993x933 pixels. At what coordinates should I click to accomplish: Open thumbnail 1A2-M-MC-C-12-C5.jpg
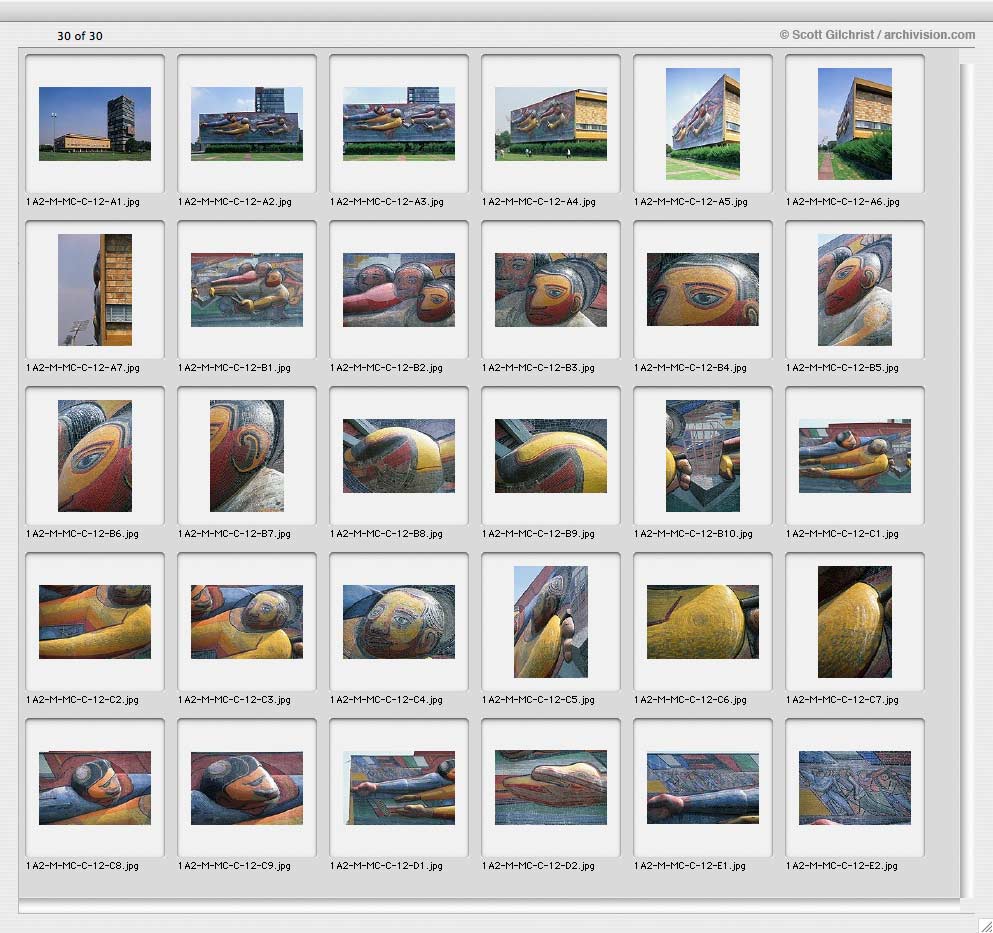click(551, 621)
